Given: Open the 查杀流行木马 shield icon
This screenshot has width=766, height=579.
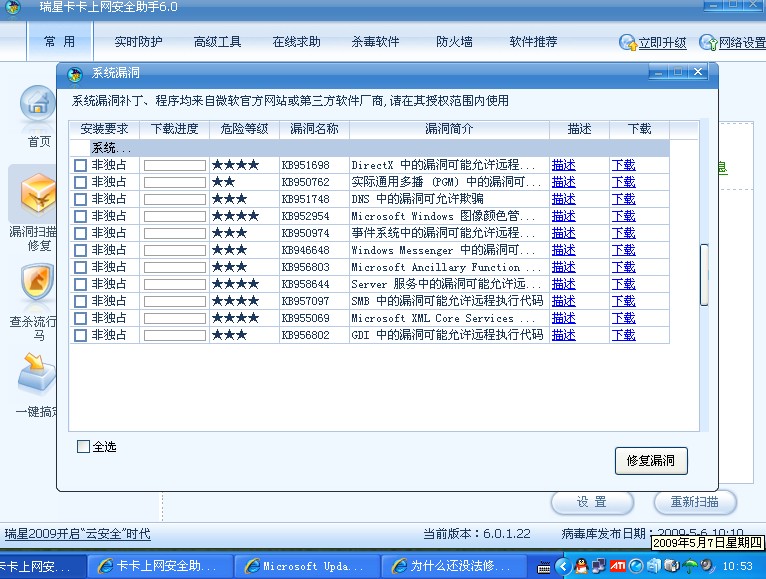Looking at the screenshot, I should (x=38, y=285).
